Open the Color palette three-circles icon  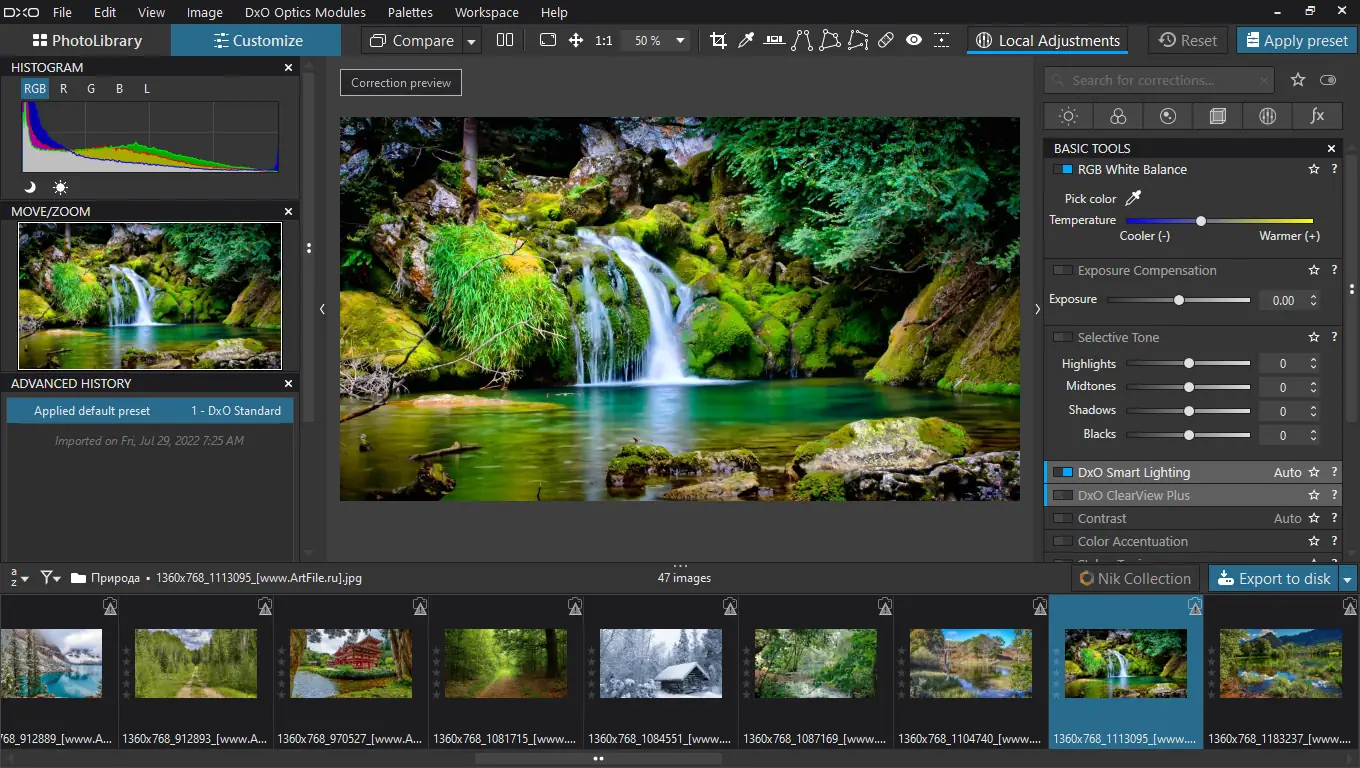point(1118,116)
